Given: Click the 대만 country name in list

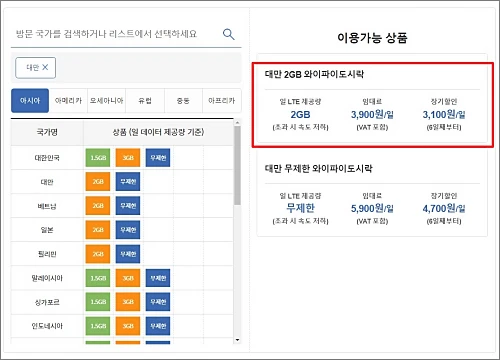Looking at the screenshot, I should (47, 182).
